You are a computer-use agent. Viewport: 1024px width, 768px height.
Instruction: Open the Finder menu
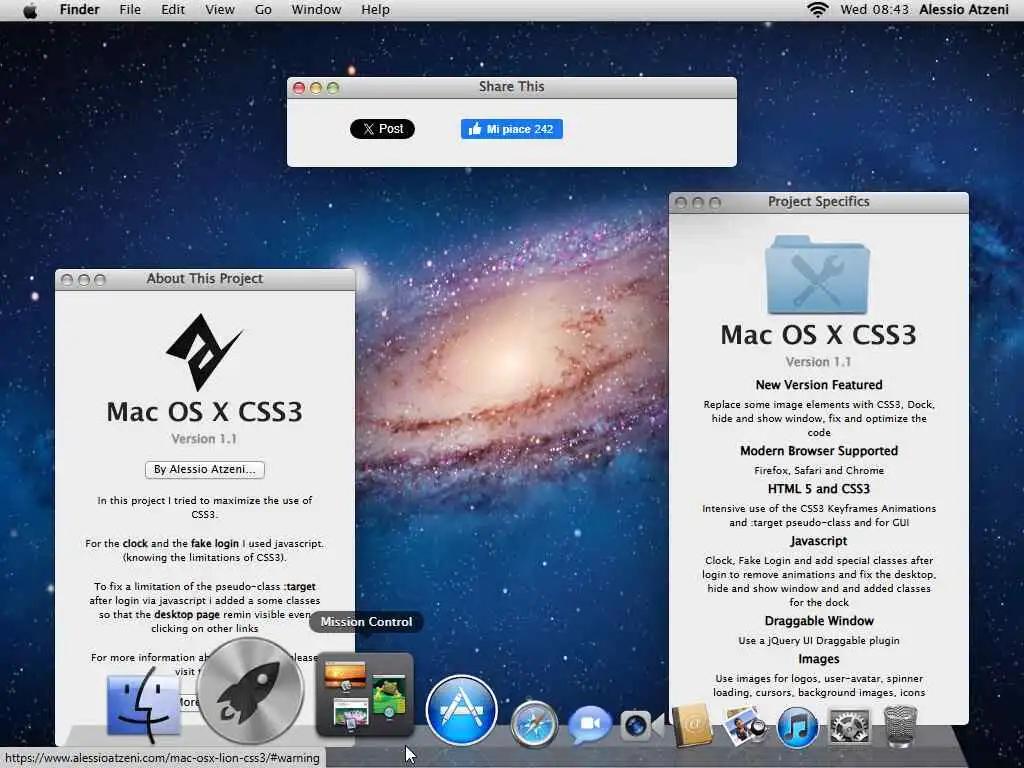coord(80,10)
